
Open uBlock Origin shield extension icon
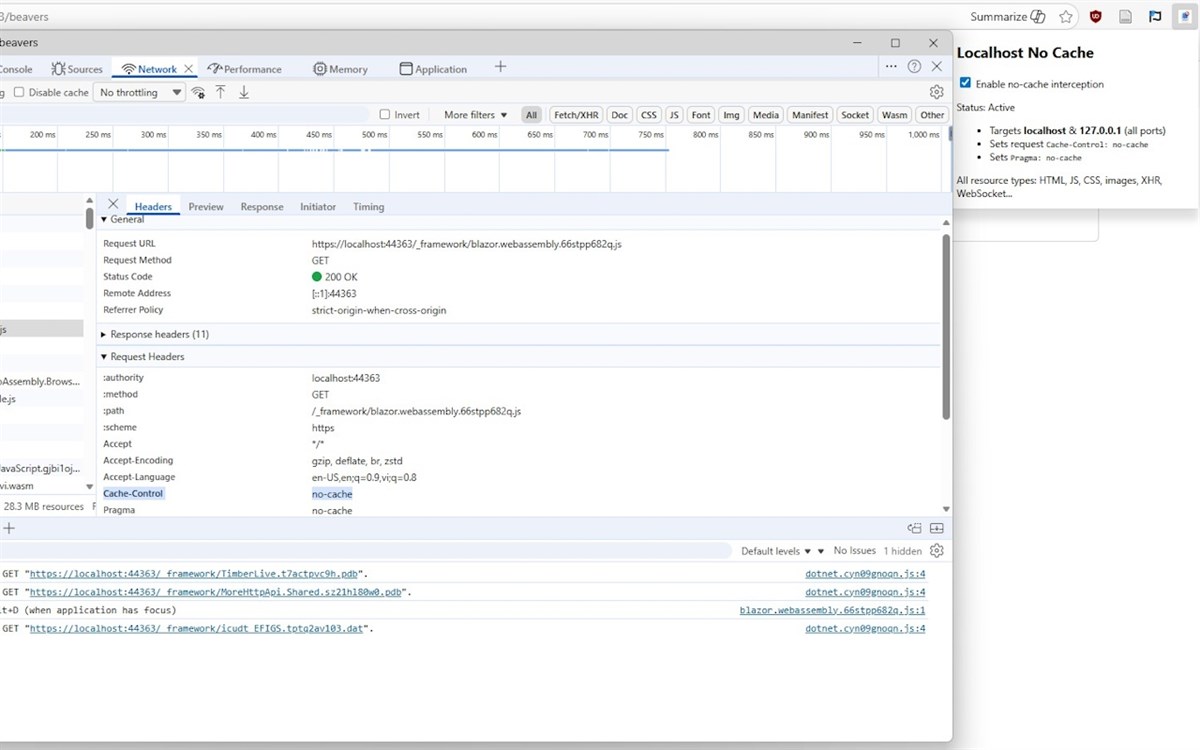(1096, 16)
